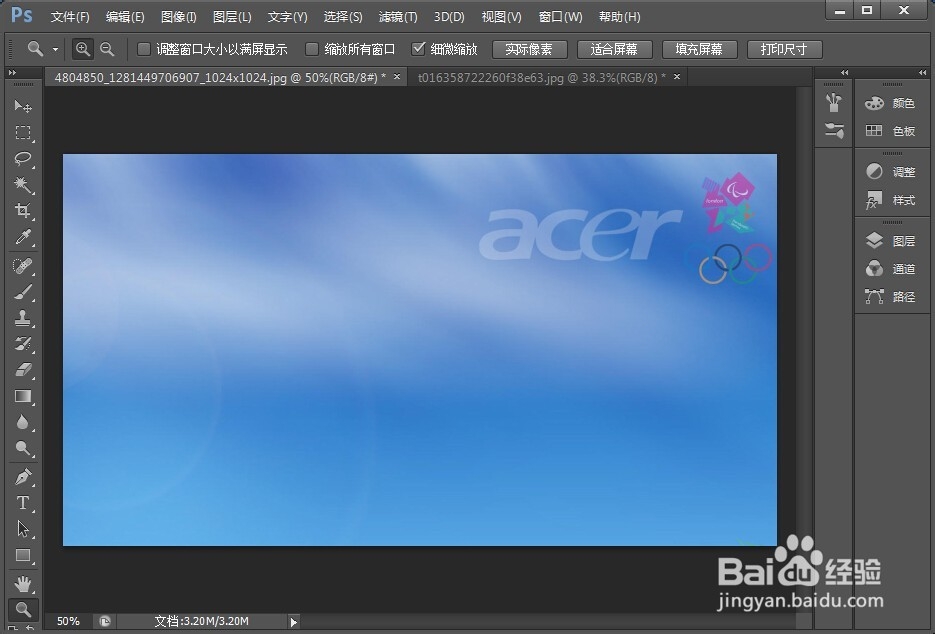Image resolution: width=935 pixels, height=634 pixels.
Task: Collapse the right panel dock with double arrows
Action: tap(921, 72)
